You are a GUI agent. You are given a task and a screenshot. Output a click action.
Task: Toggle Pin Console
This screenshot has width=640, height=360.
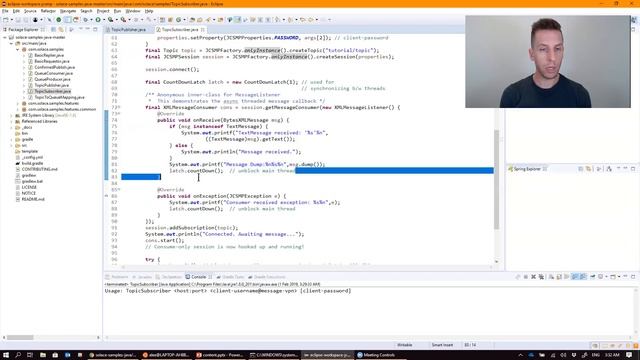593,277
